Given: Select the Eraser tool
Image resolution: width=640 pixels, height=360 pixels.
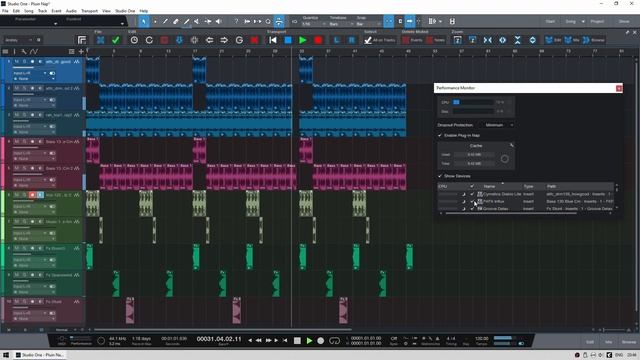Looking at the screenshot, I should [176, 21].
